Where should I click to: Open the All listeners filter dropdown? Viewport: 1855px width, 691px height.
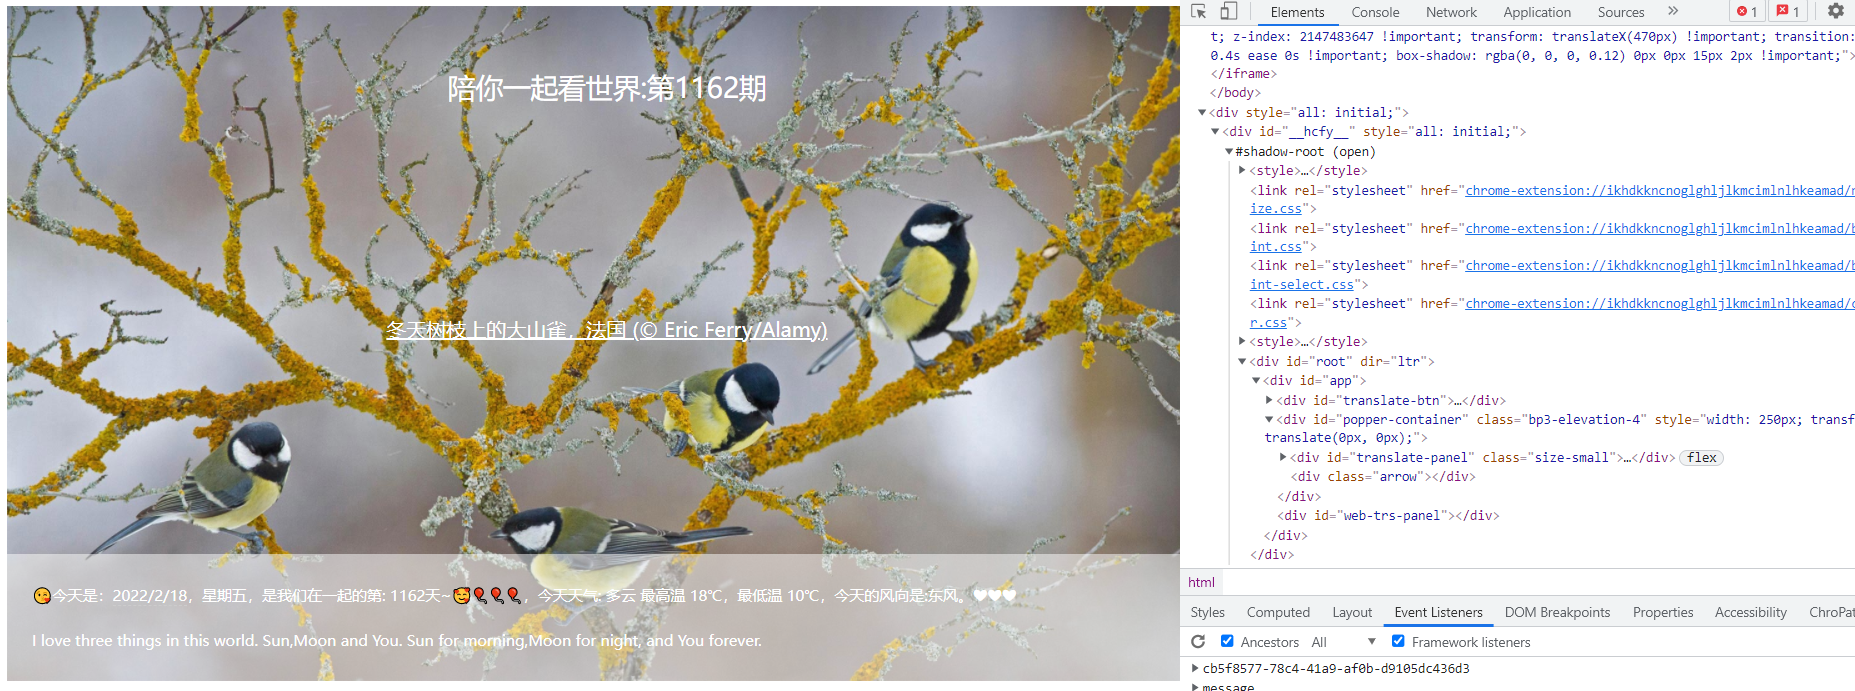pyautogui.click(x=1344, y=642)
